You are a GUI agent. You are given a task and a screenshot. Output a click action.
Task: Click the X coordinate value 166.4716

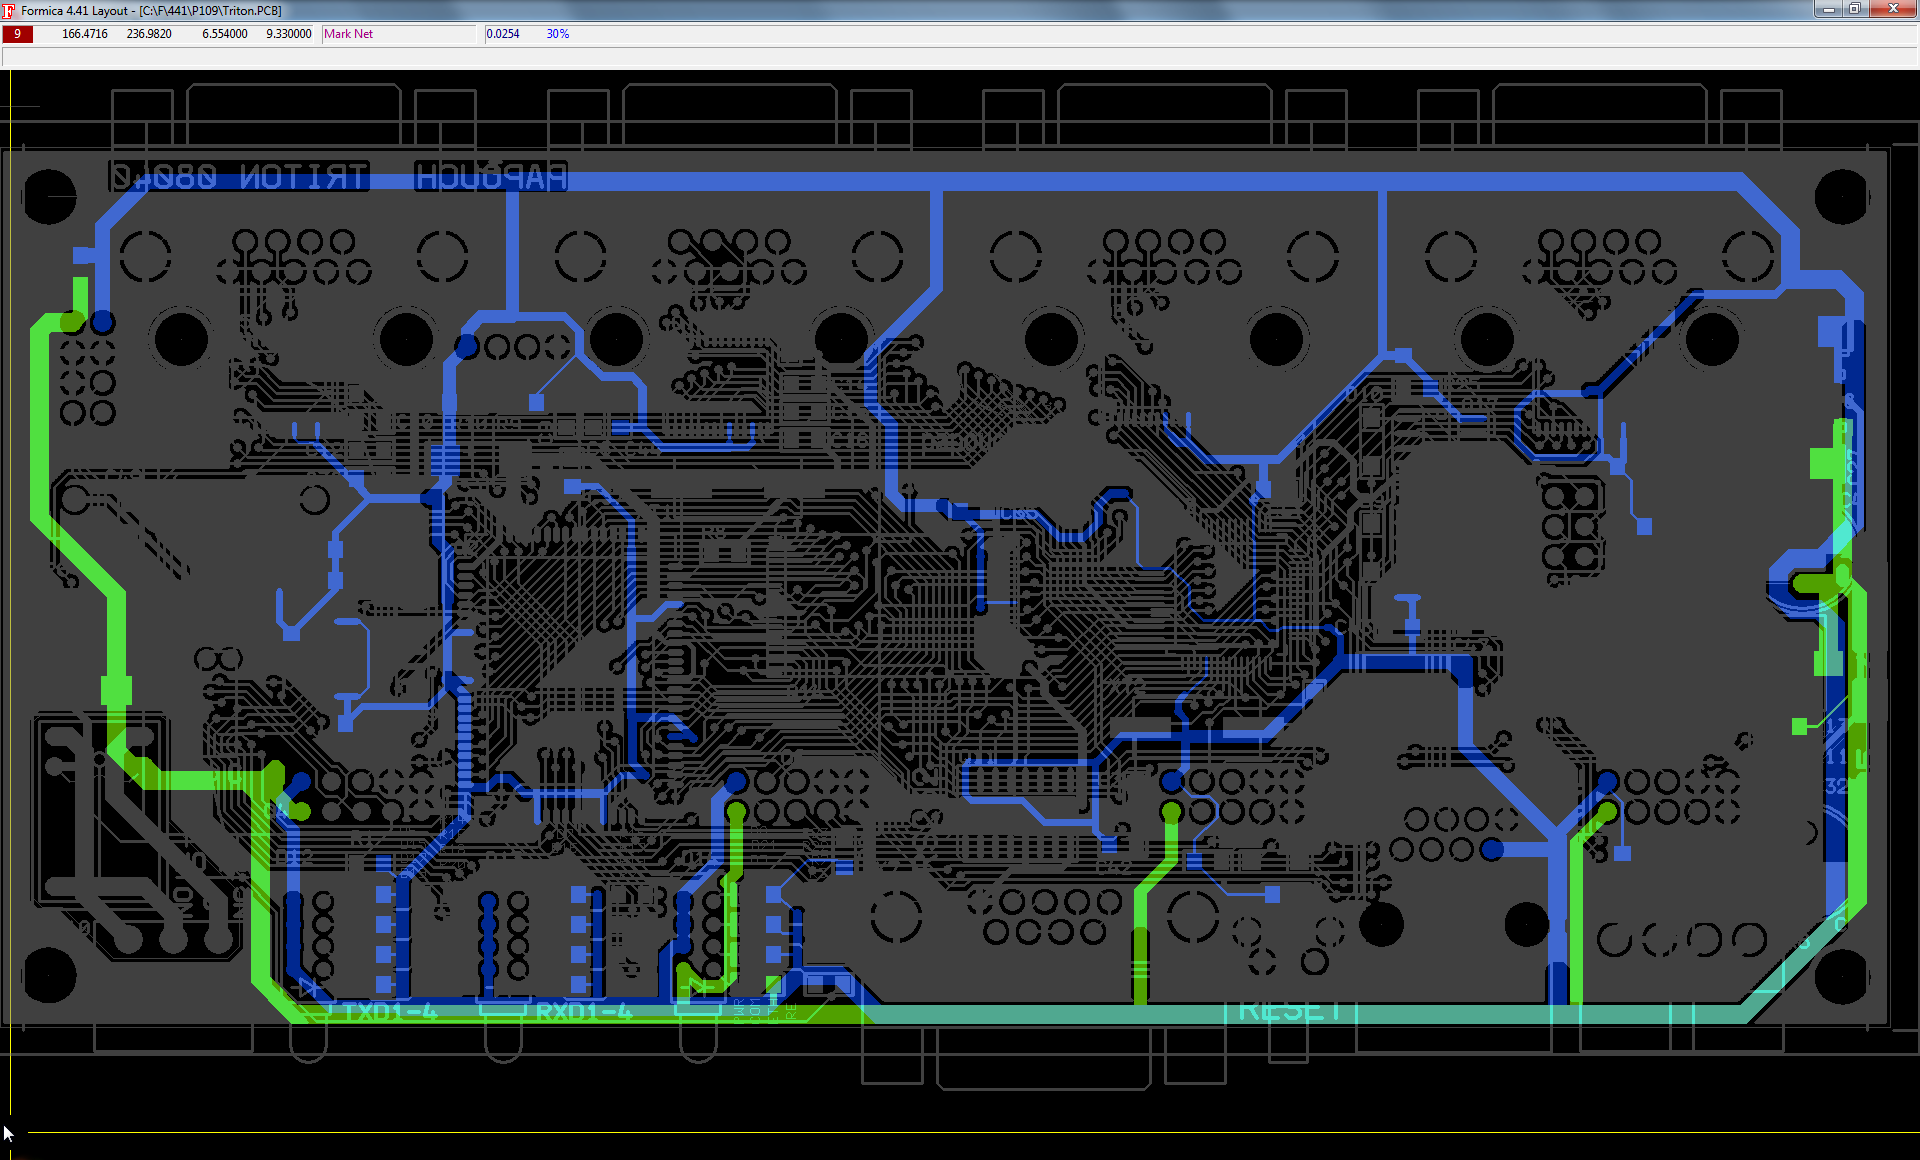click(x=84, y=34)
